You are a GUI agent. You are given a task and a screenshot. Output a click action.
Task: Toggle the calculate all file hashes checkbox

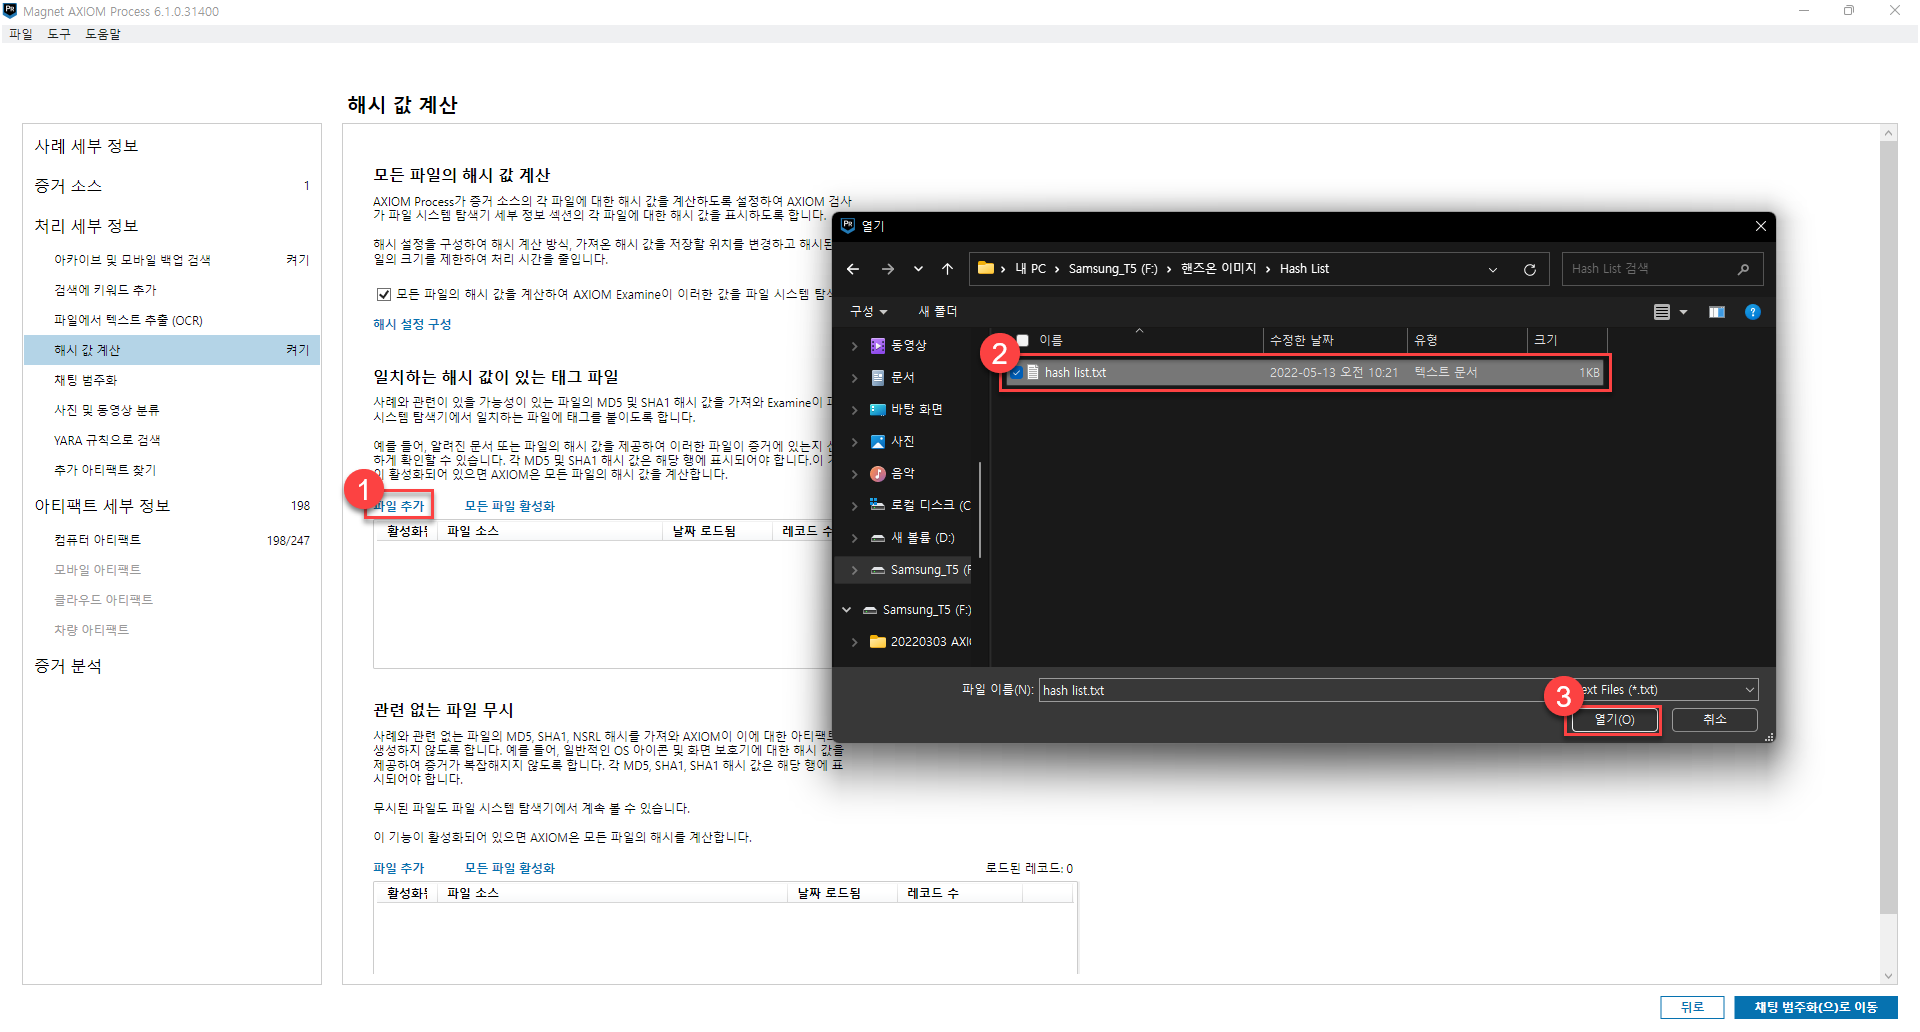(x=383, y=294)
